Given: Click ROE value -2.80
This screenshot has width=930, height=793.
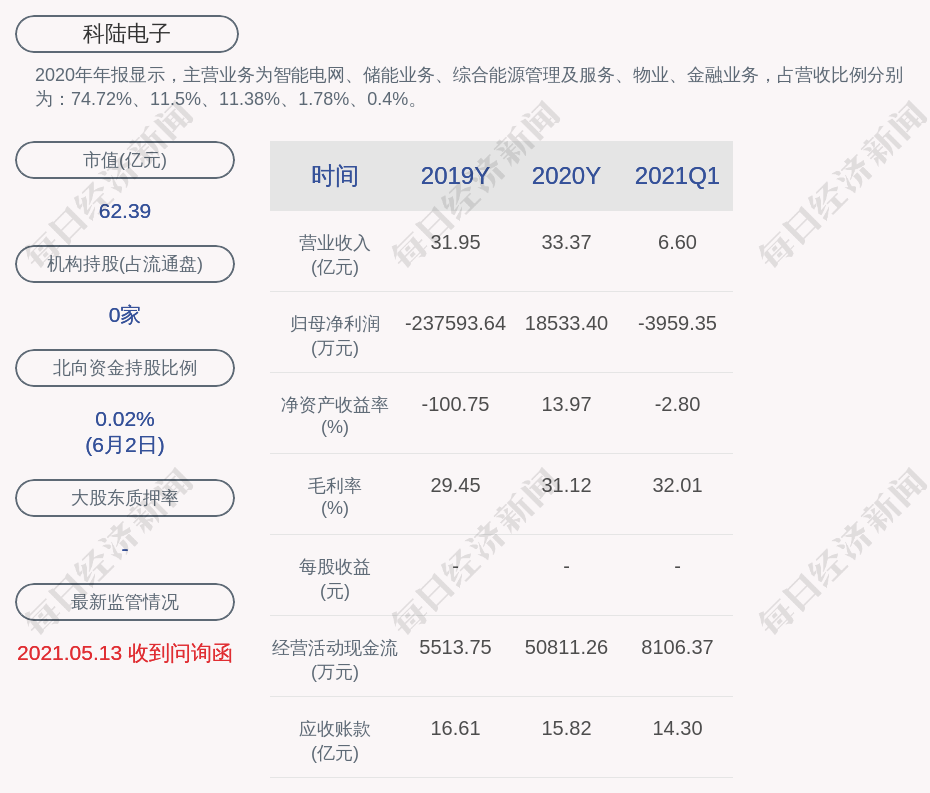Looking at the screenshot, I should click(x=677, y=405).
